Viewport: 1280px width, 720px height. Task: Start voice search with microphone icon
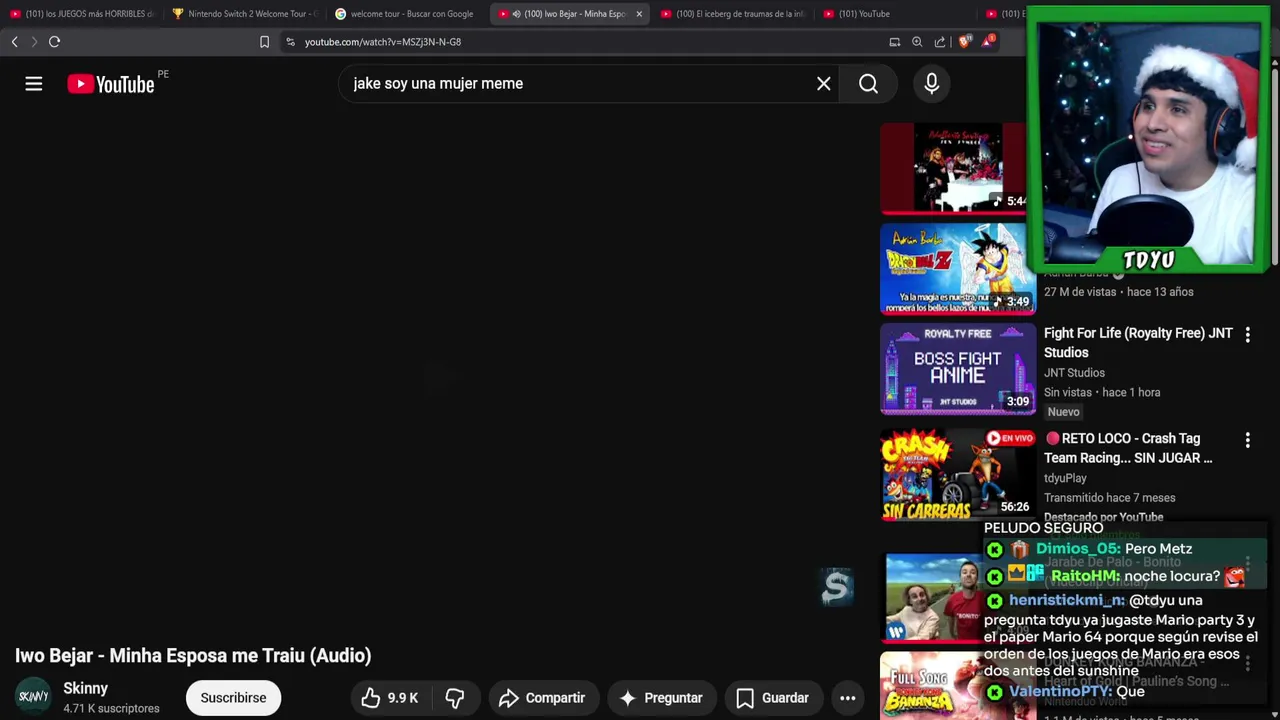(x=931, y=84)
